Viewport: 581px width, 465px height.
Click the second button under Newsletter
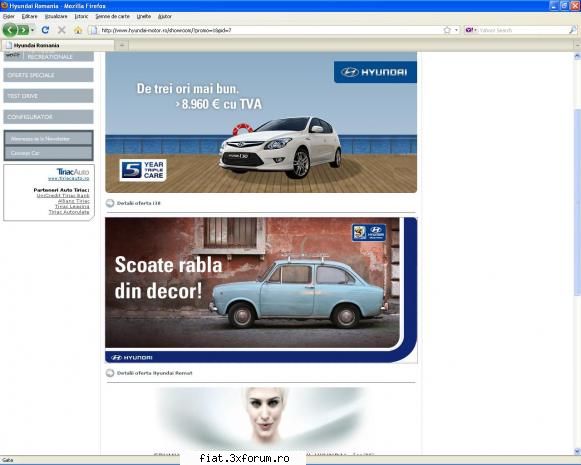49,153
